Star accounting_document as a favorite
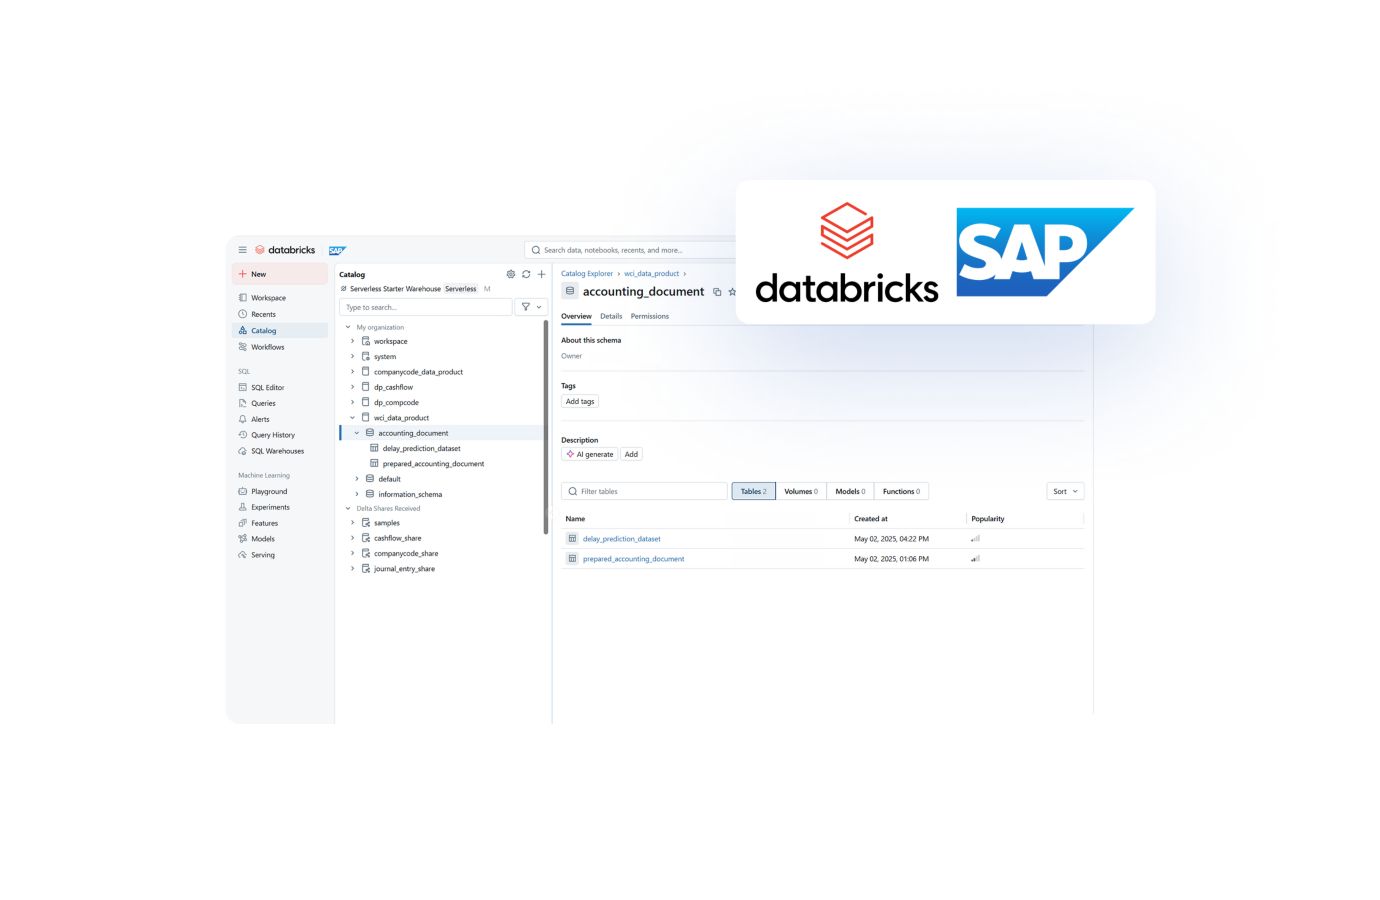 (732, 292)
